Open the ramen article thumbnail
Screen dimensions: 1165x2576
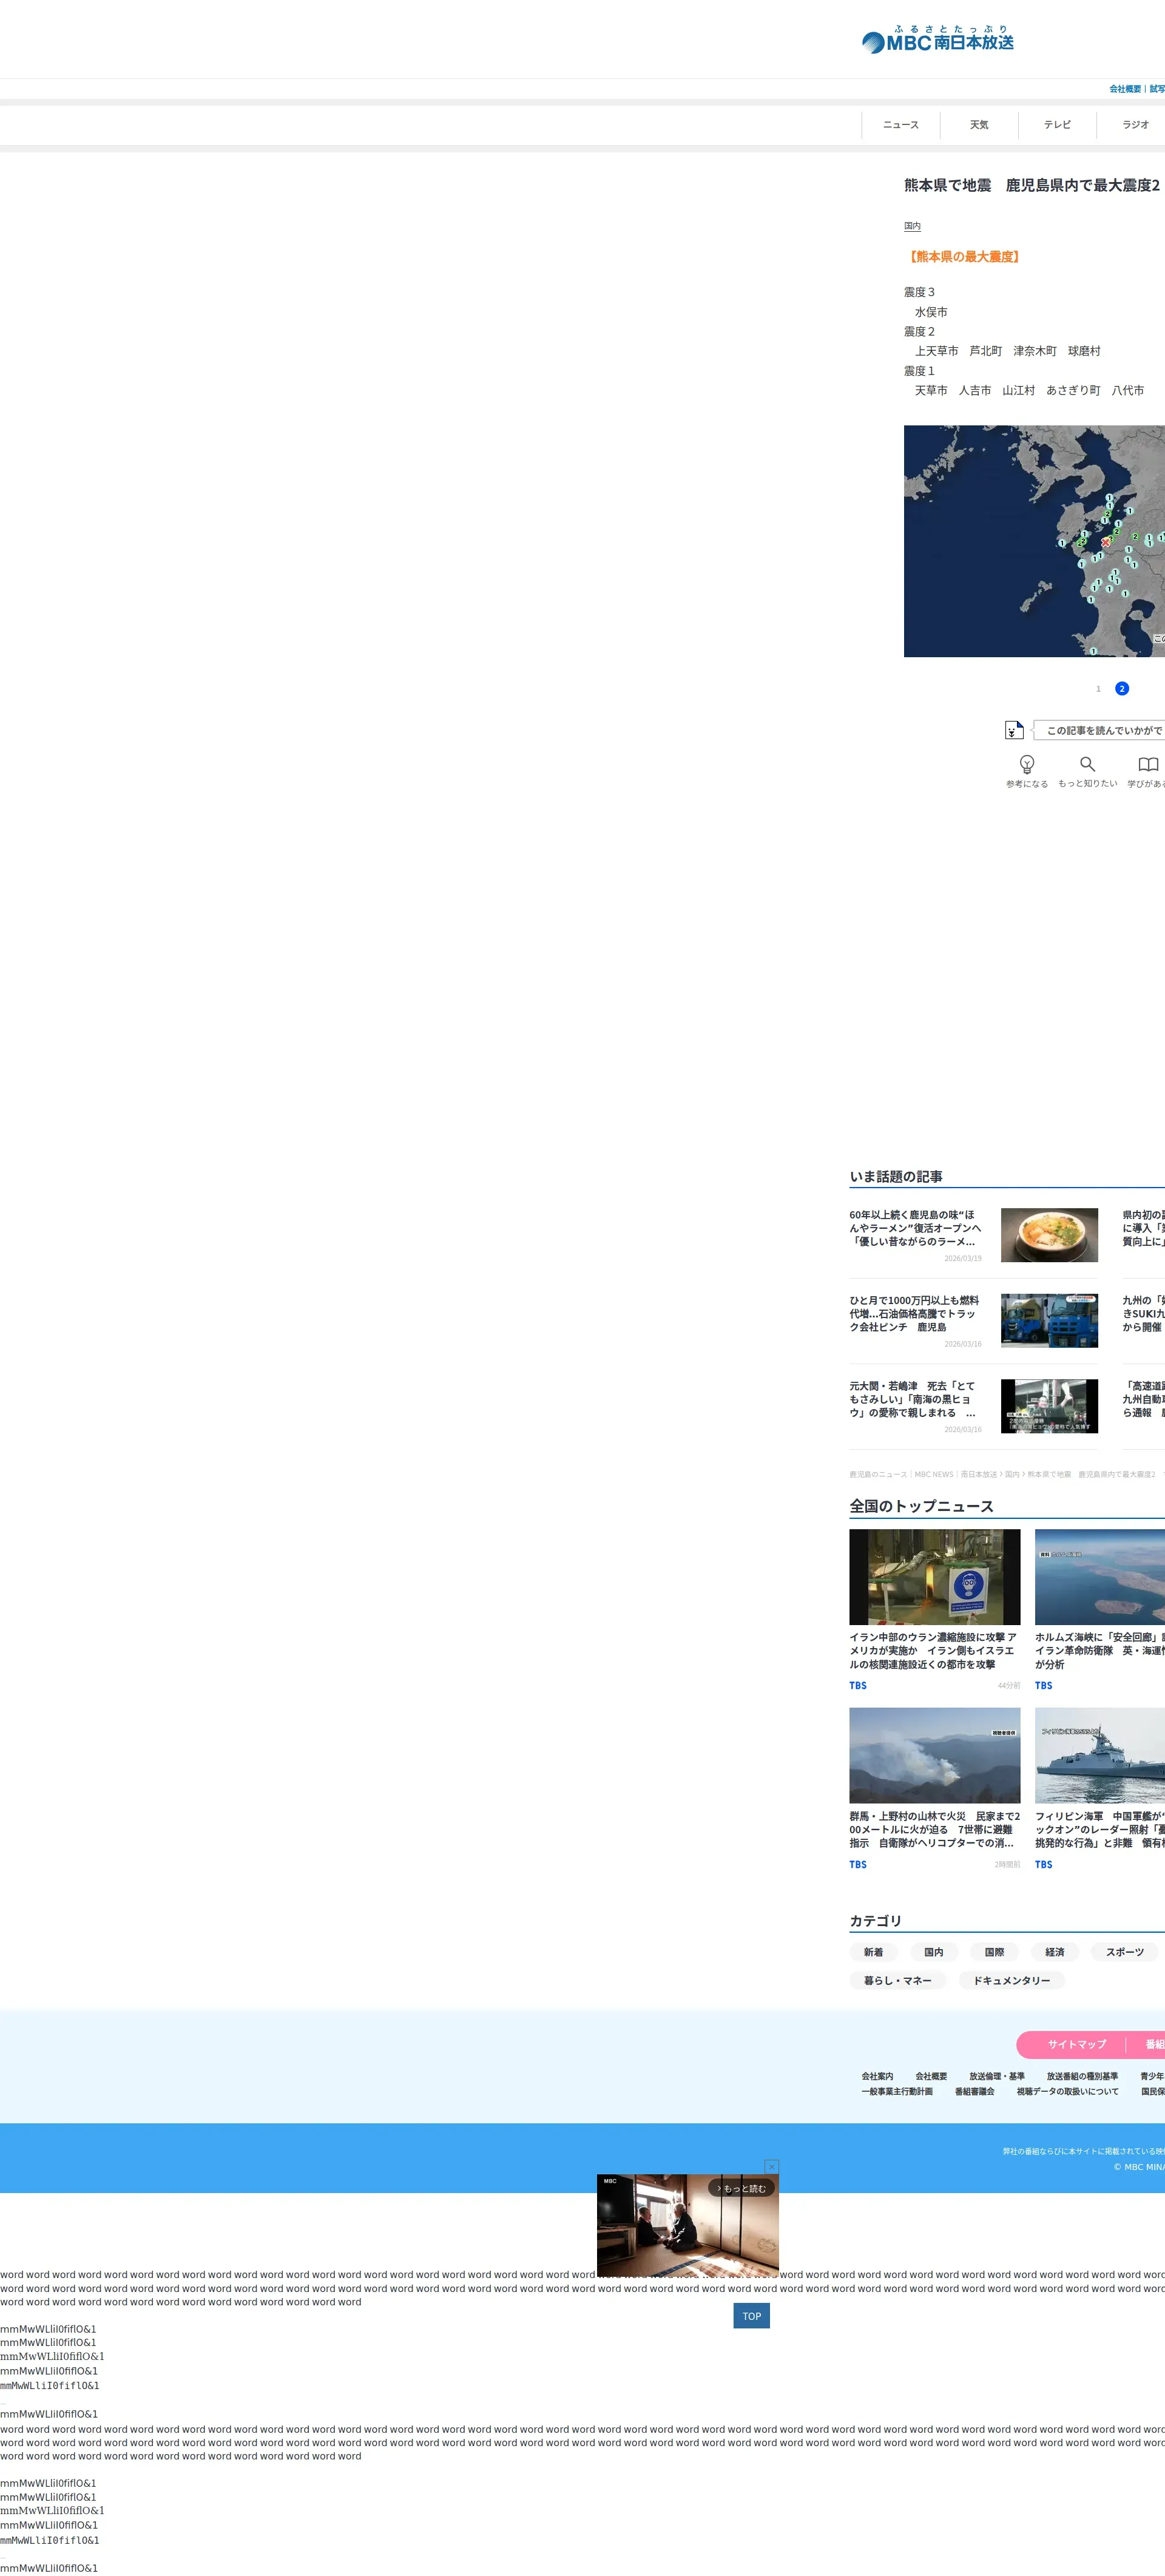(1049, 1235)
